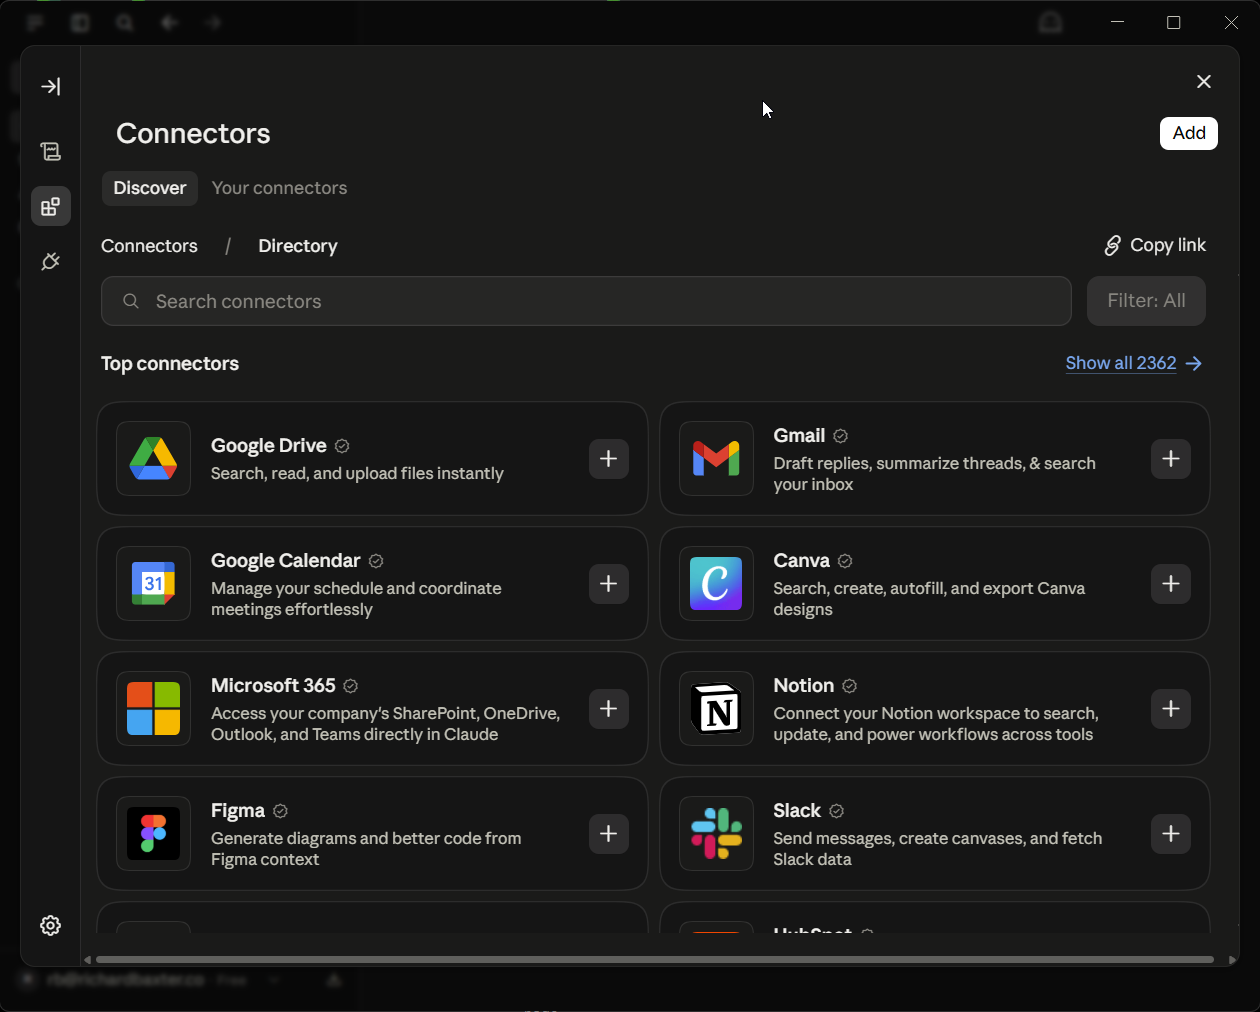Click the Canva title text
1260x1012 pixels.
click(x=801, y=561)
